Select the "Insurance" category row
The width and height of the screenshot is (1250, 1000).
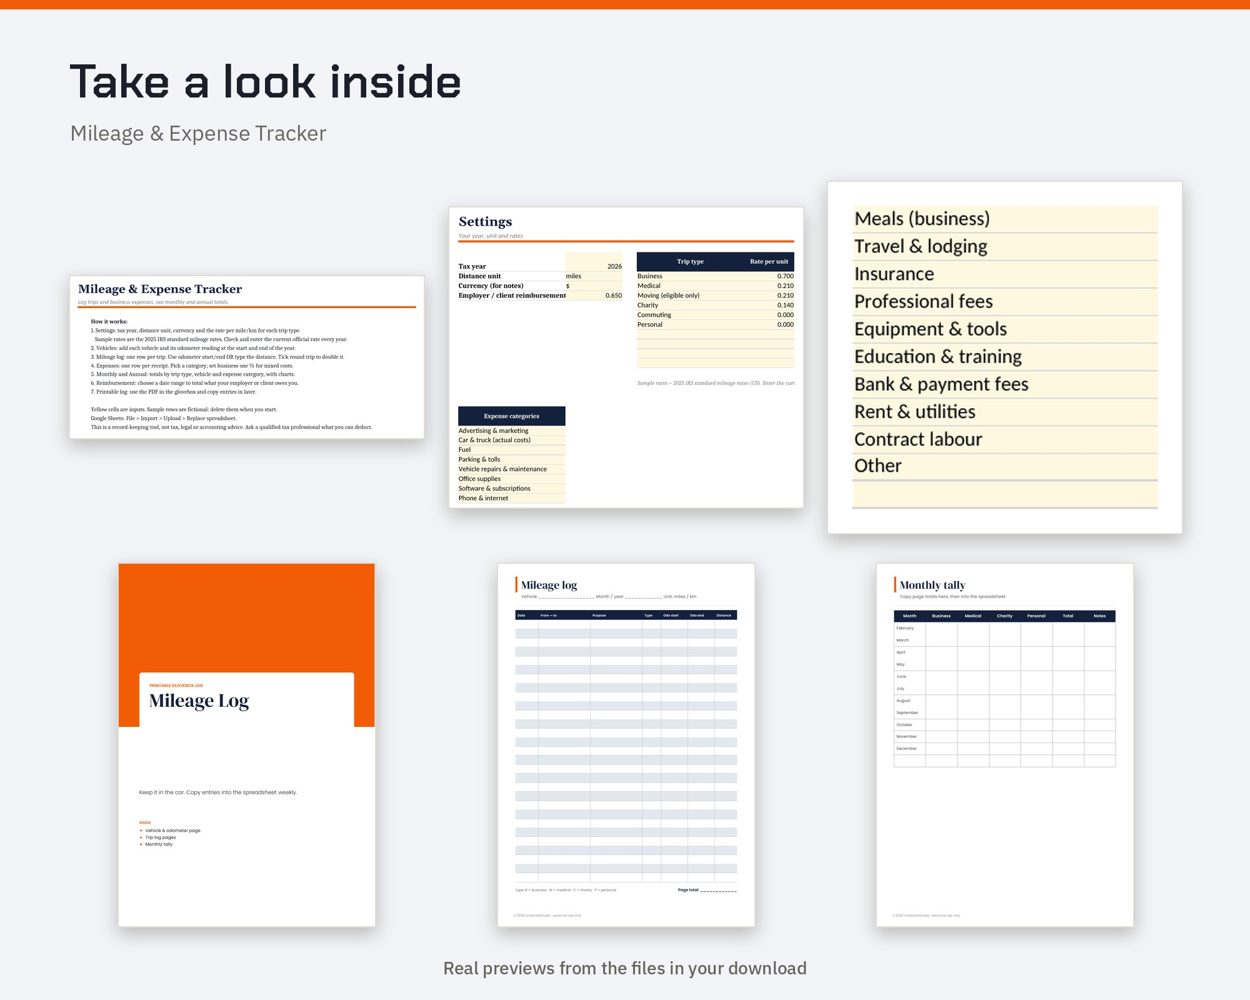[x=1005, y=274]
